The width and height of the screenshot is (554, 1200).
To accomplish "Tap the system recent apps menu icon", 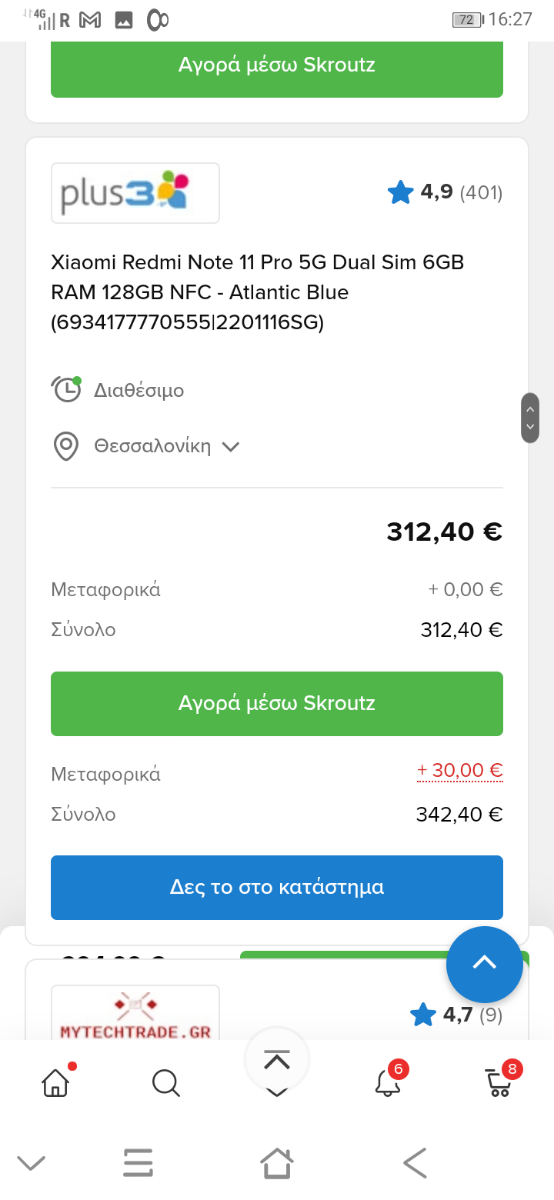I will tap(138, 1162).
